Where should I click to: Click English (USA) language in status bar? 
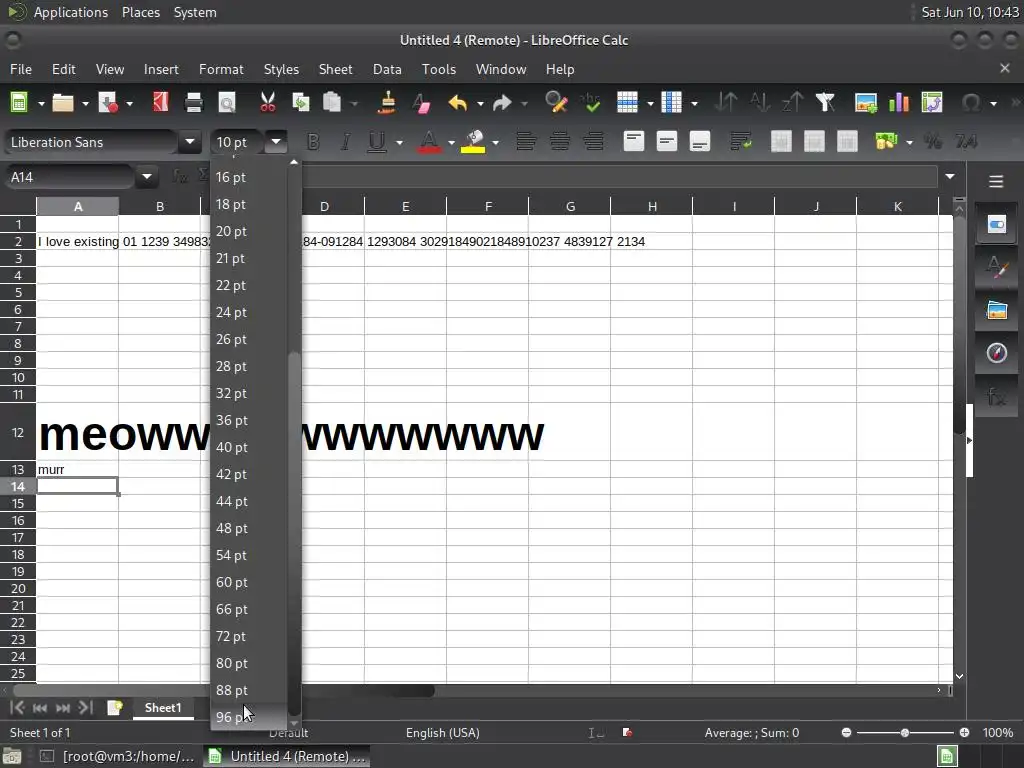click(443, 733)
